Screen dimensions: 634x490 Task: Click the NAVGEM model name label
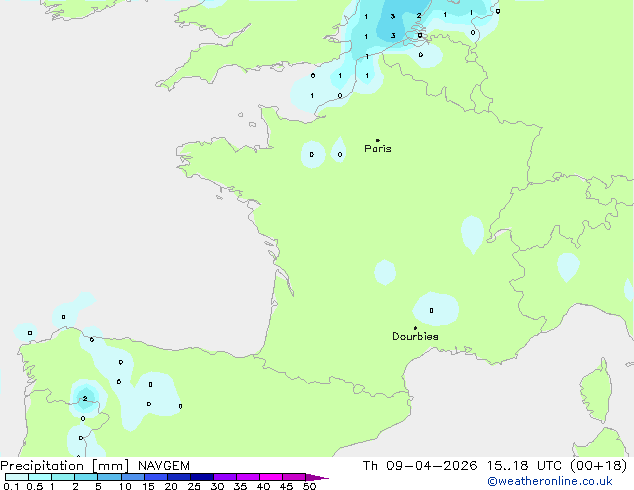164,466
